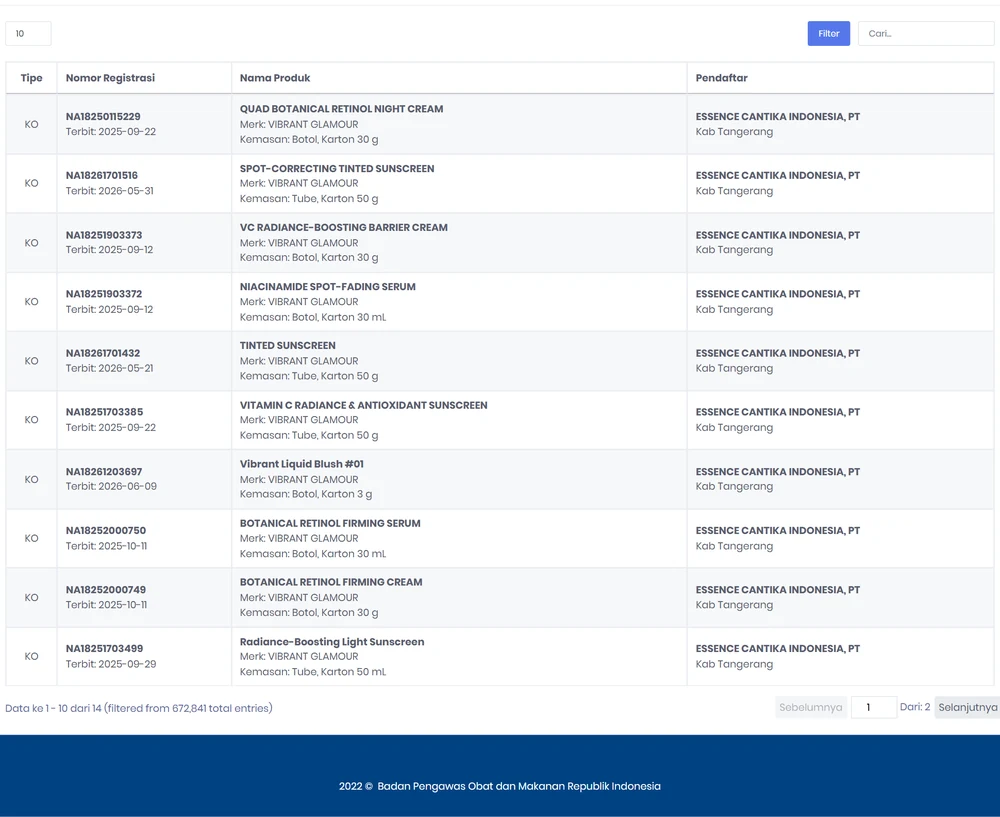Viewport: 1000px width, 817px height.
Task: Open VC RADIANCE-BOOSTING BARRIER CREAM product
Action: tap(344, 228)
